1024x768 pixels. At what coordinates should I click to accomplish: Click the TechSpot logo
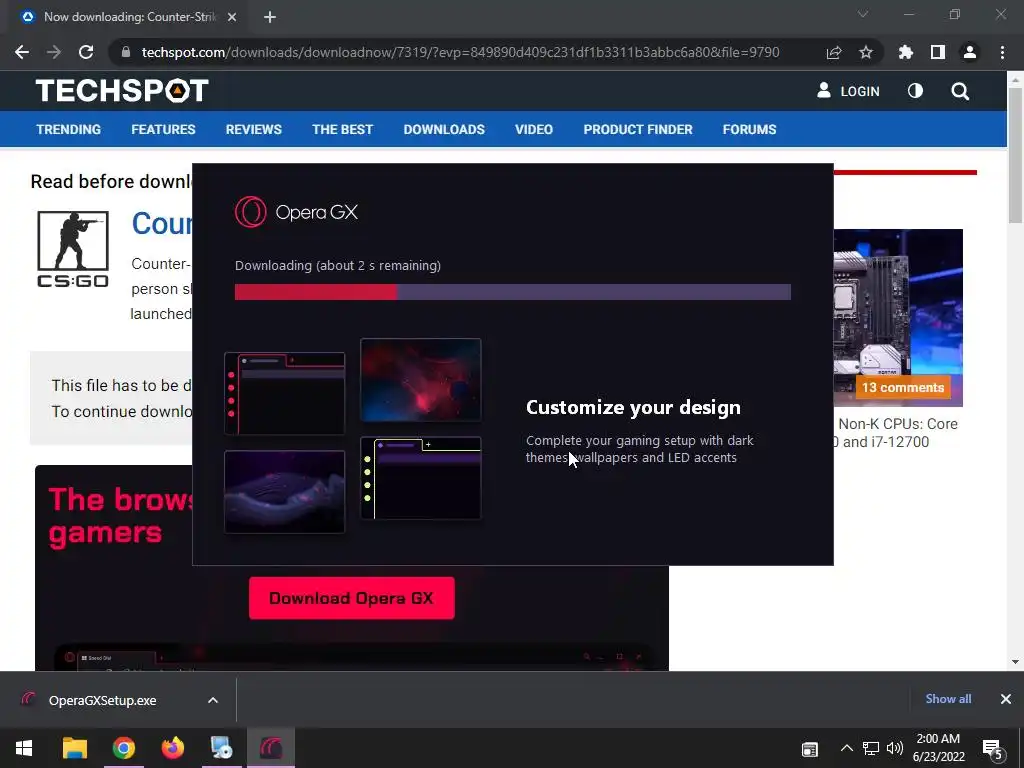[122, 91]
